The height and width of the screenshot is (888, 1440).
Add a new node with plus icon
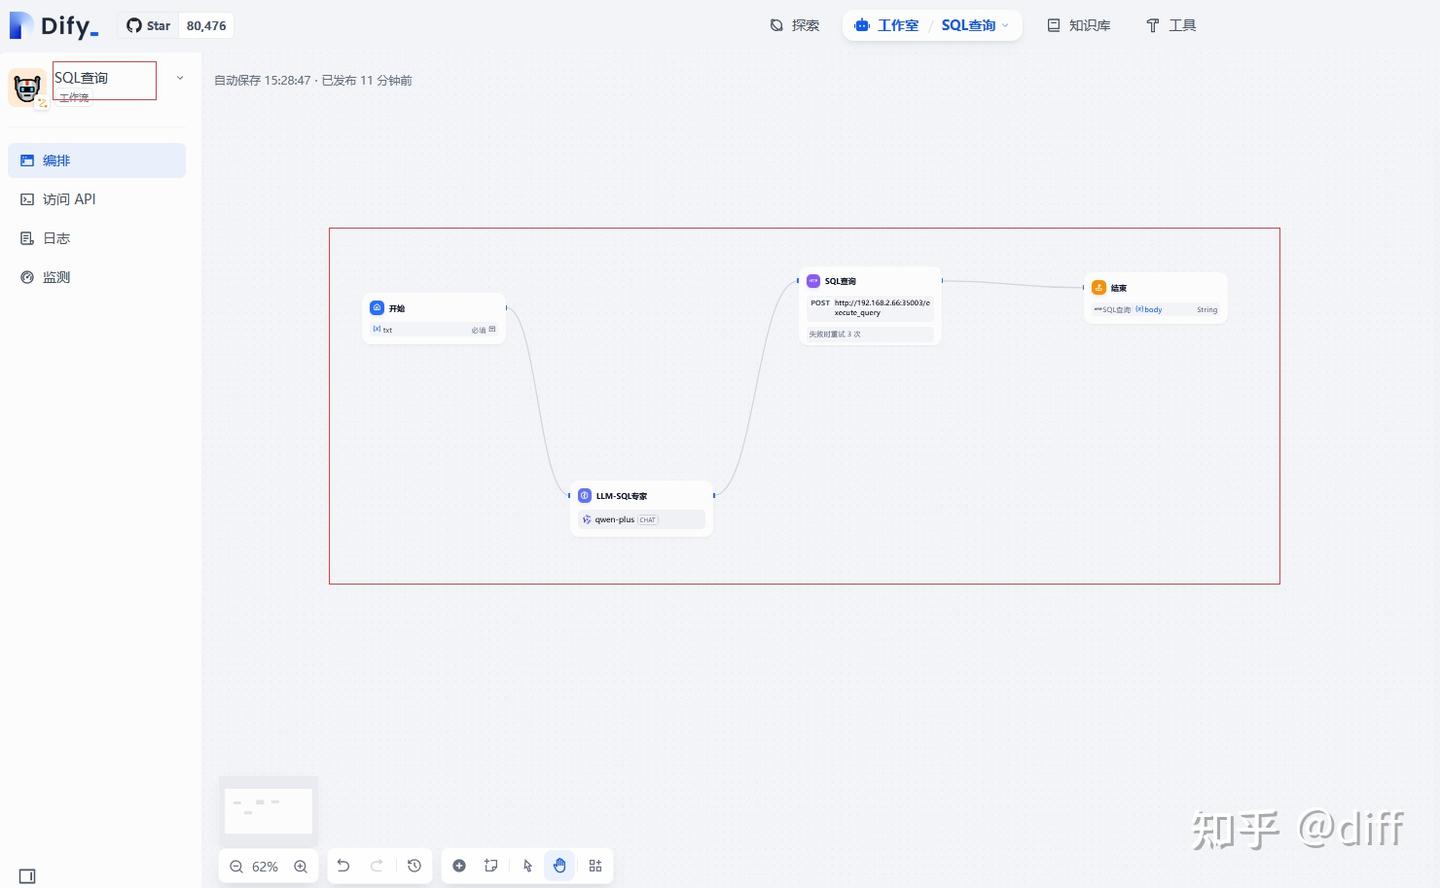coord(459,866)
